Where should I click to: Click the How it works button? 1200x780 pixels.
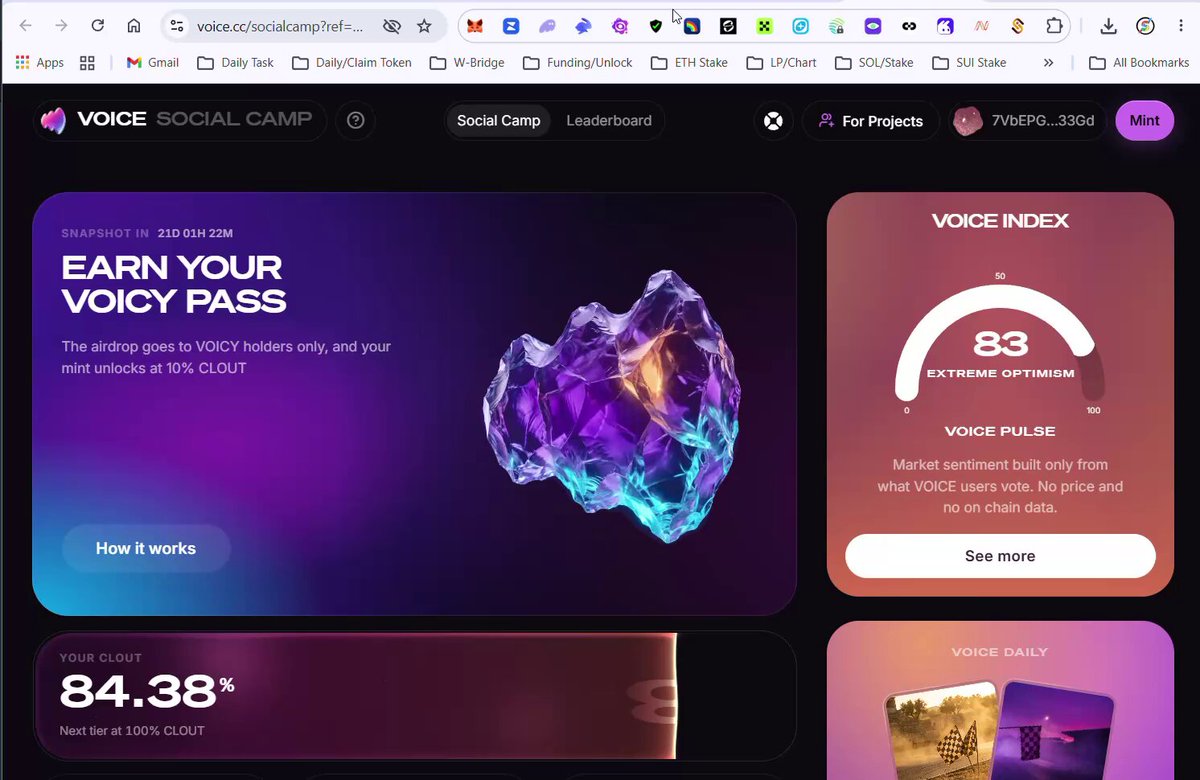[x=146, y=548]
